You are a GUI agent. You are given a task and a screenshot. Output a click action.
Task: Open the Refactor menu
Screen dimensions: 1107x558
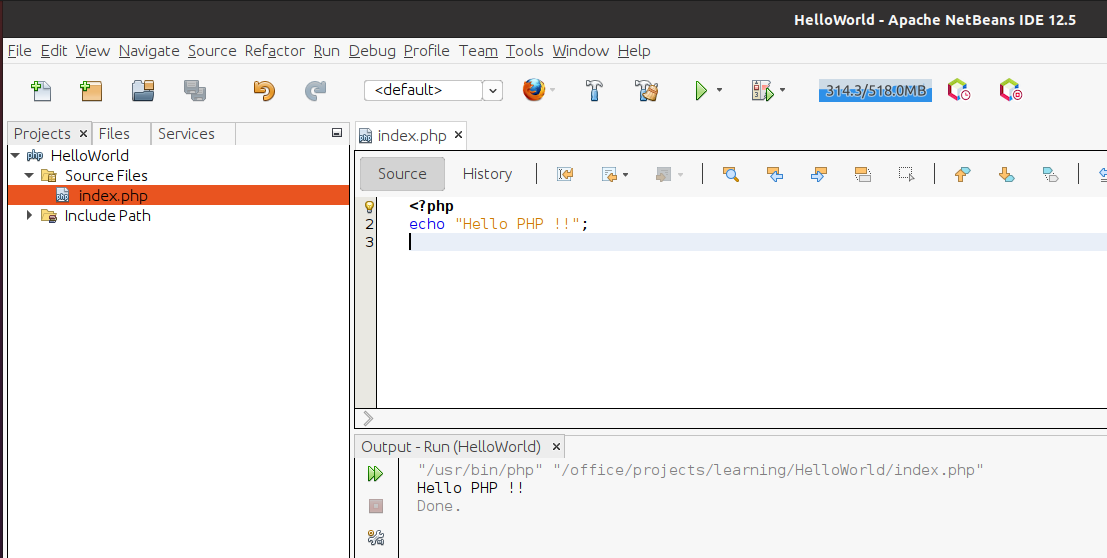coord(275,51)
